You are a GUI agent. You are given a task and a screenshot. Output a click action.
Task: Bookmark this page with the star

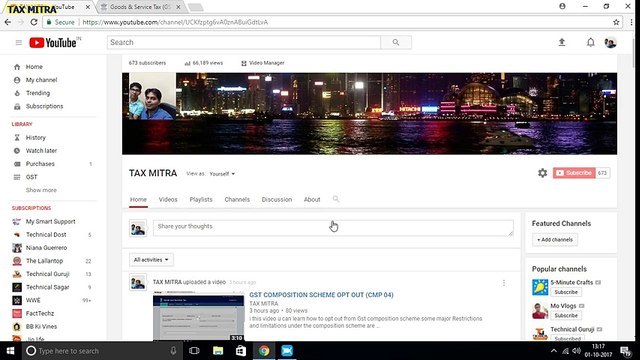point(616,22)
